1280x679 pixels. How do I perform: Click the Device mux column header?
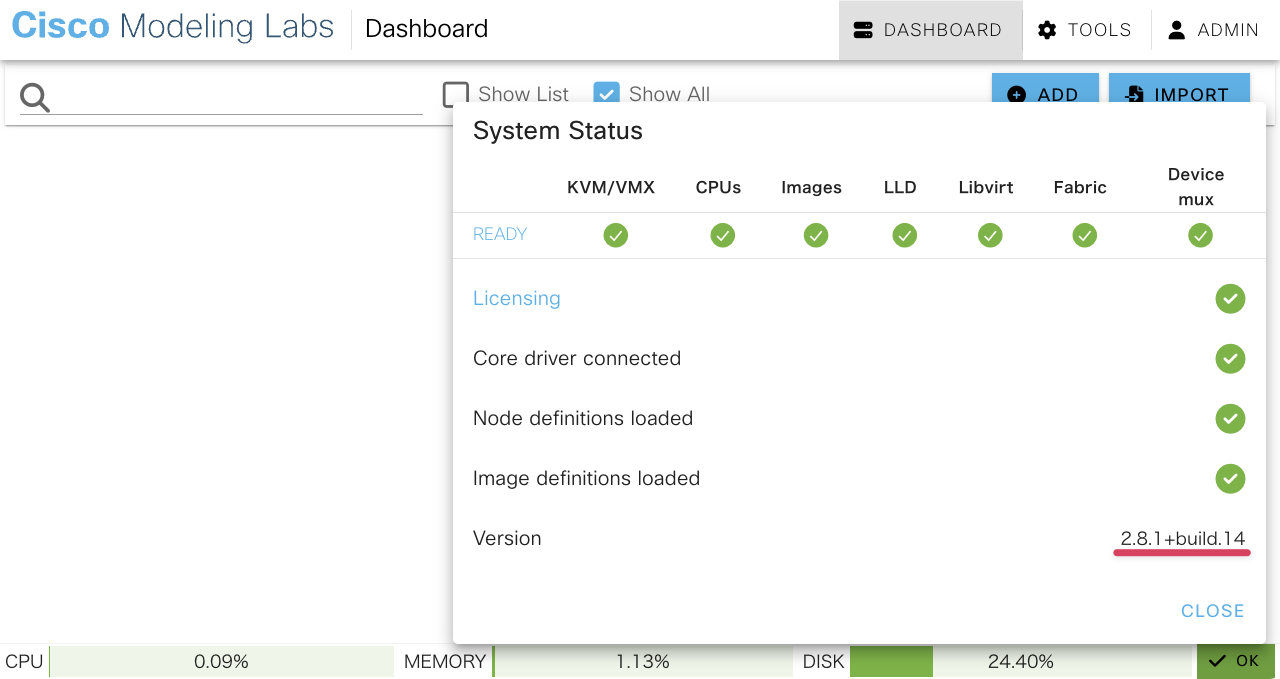click(x=1196, y=187)
